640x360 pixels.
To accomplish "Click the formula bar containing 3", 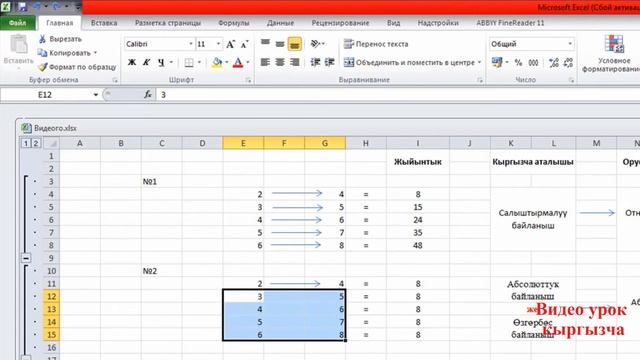I will pyautogui.click(x=398, y=95).
